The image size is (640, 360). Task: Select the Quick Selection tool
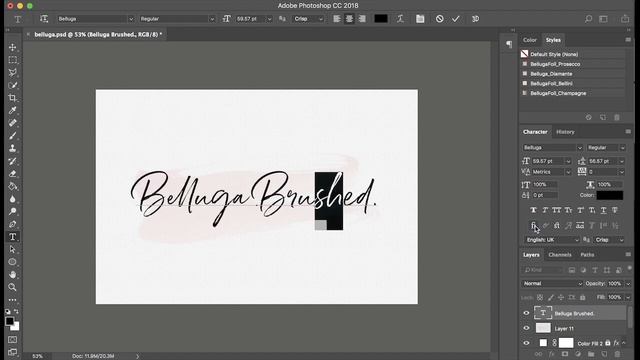13,85
